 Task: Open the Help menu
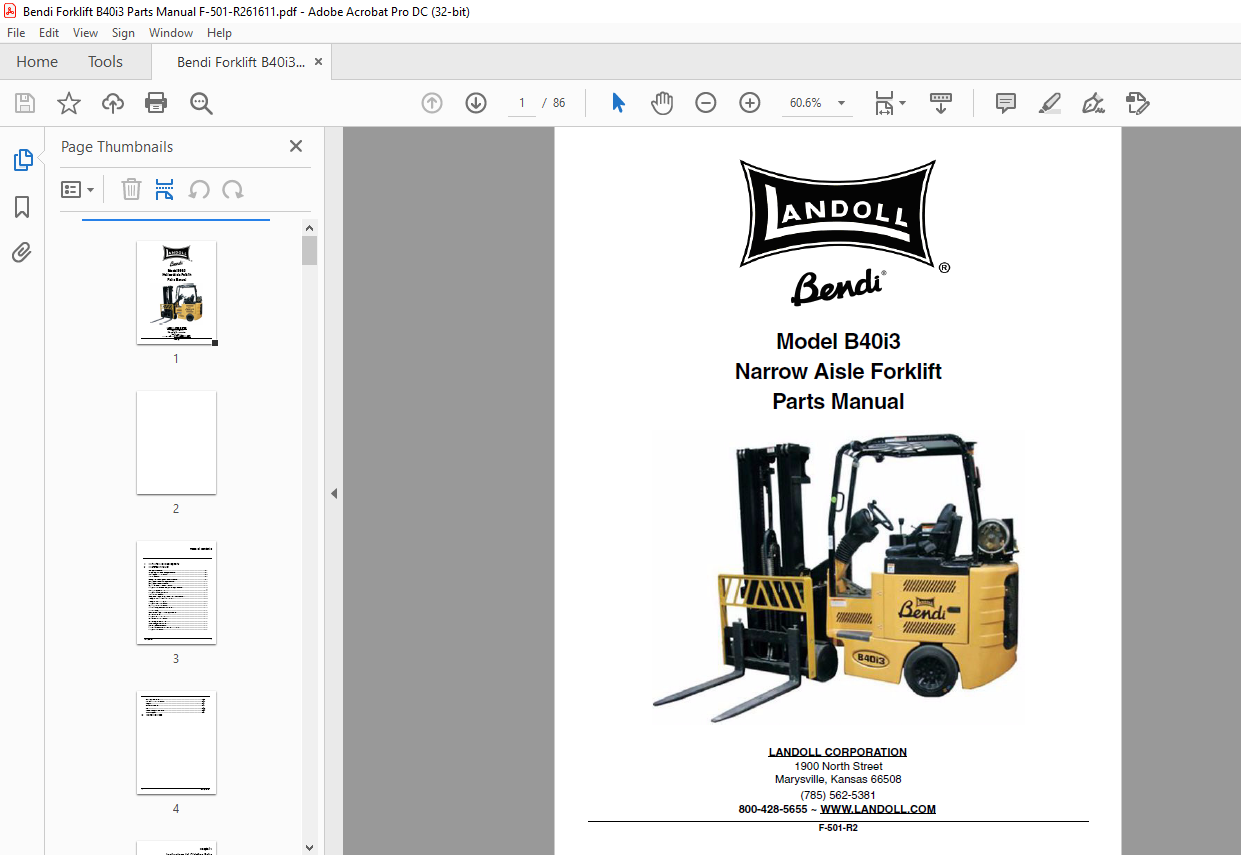(219, 33)
